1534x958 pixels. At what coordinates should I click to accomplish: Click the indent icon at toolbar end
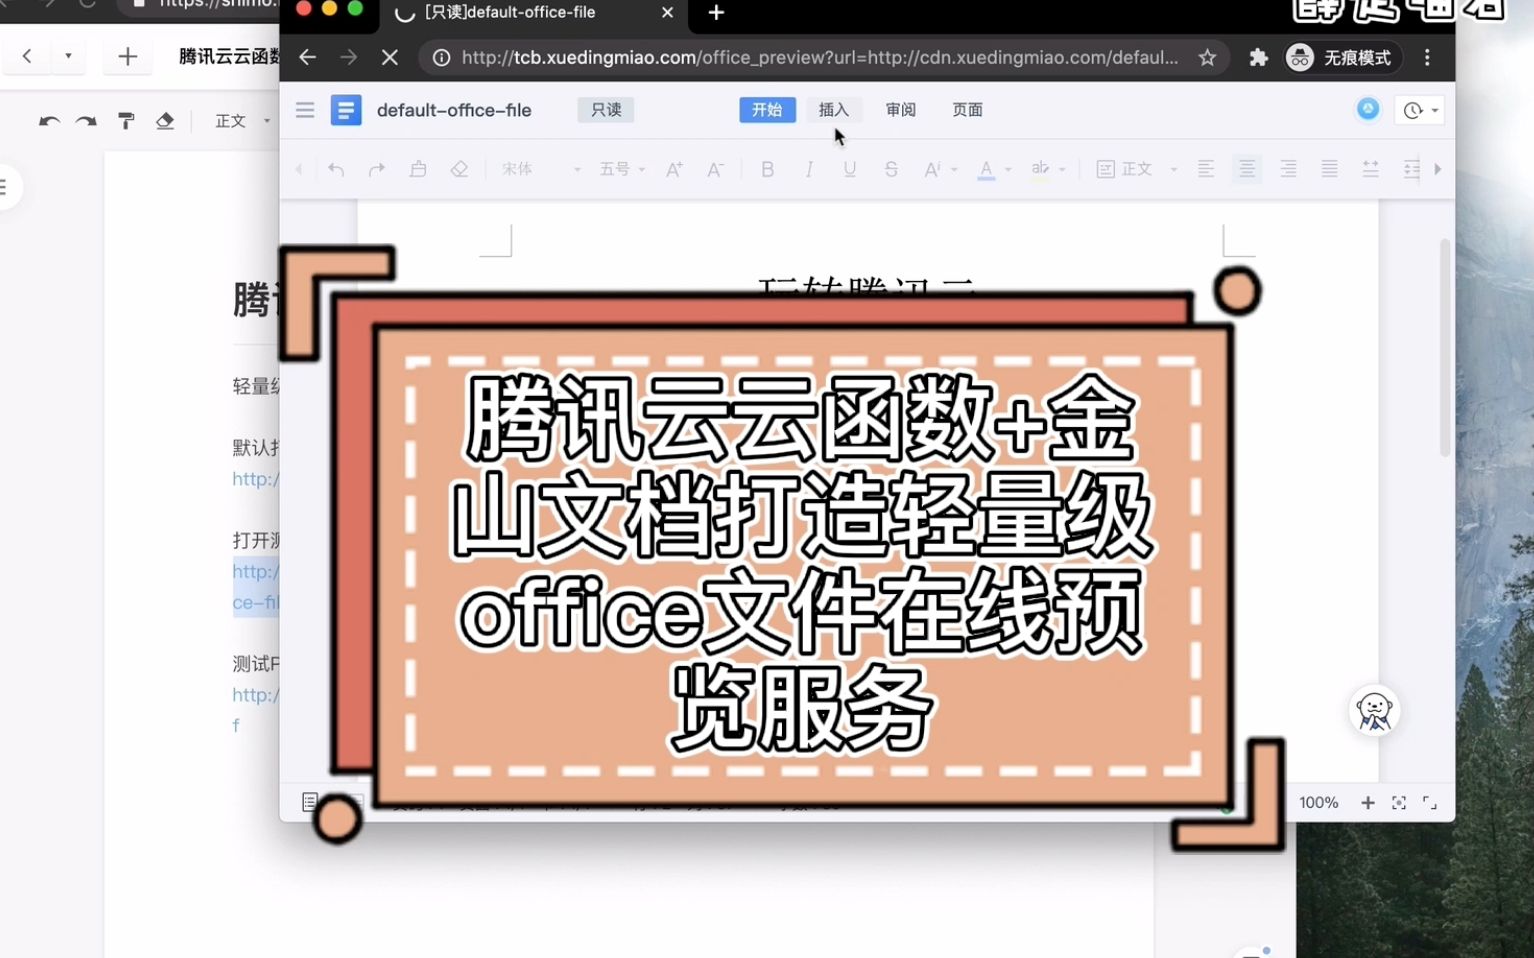(1411, 170)
